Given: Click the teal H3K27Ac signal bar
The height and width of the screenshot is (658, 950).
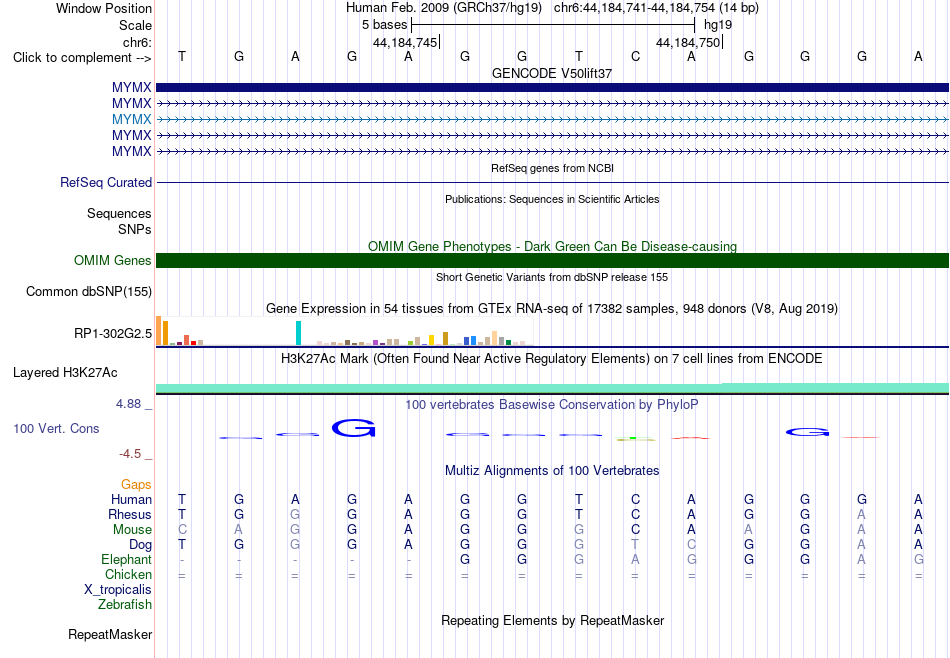Looking at the screenshot, I should pos(552,388).
